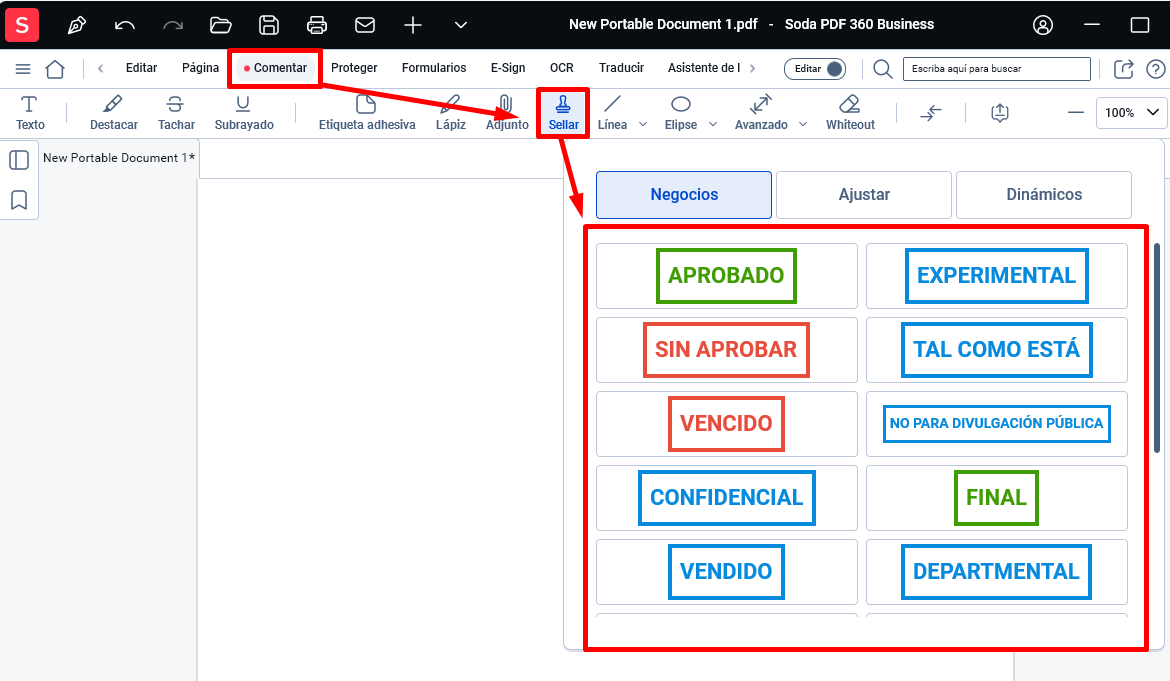This screenshot has height=681, width=1170.
Task: Select the Etiqueta adhesiva sticky note tool
Action: [367, 113]
